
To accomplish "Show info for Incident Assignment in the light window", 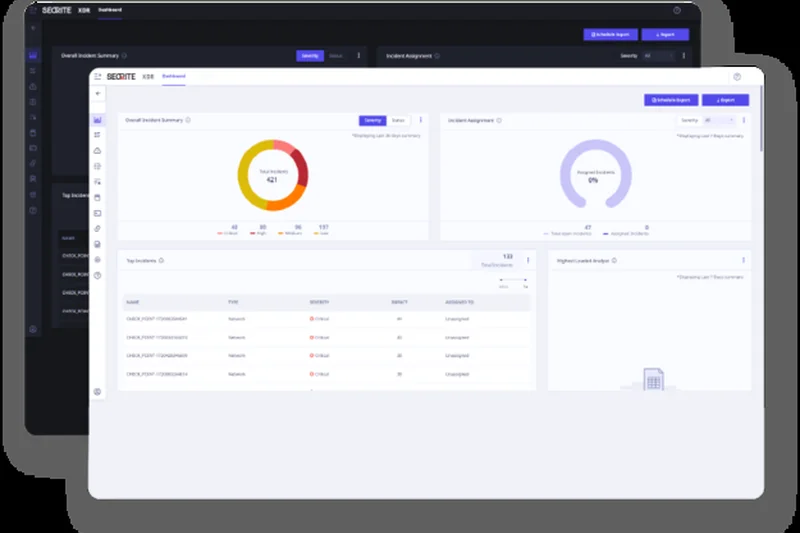I will pos(499,120).
